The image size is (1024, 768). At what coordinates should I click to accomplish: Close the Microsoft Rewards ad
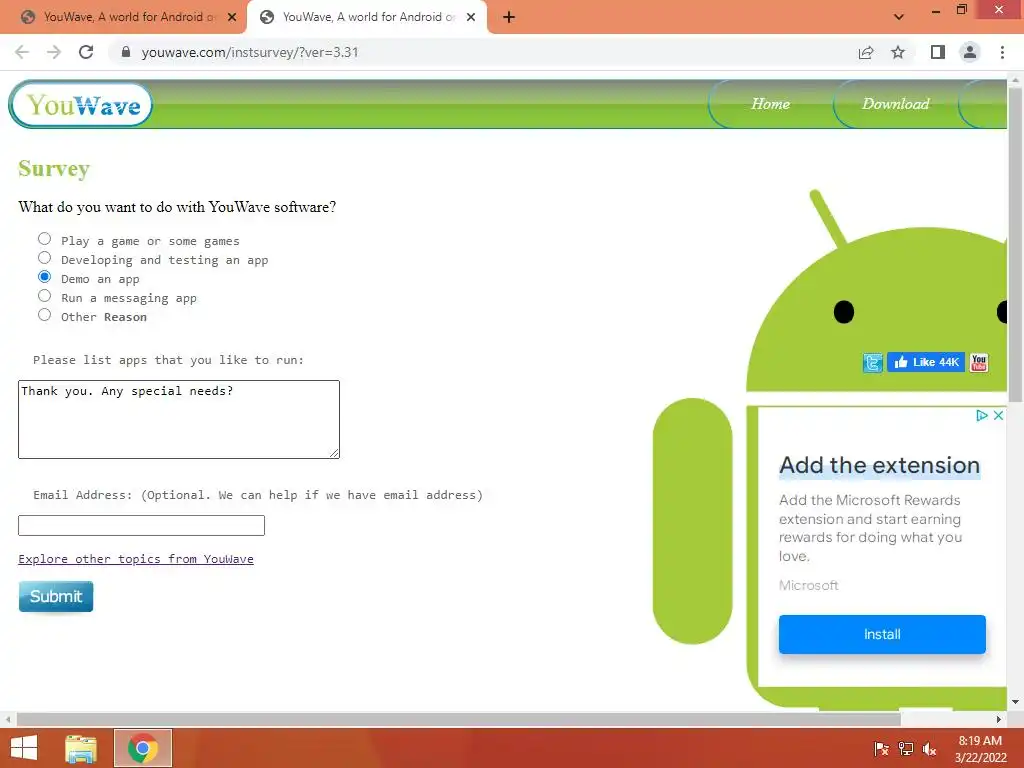tap(999, 415)
